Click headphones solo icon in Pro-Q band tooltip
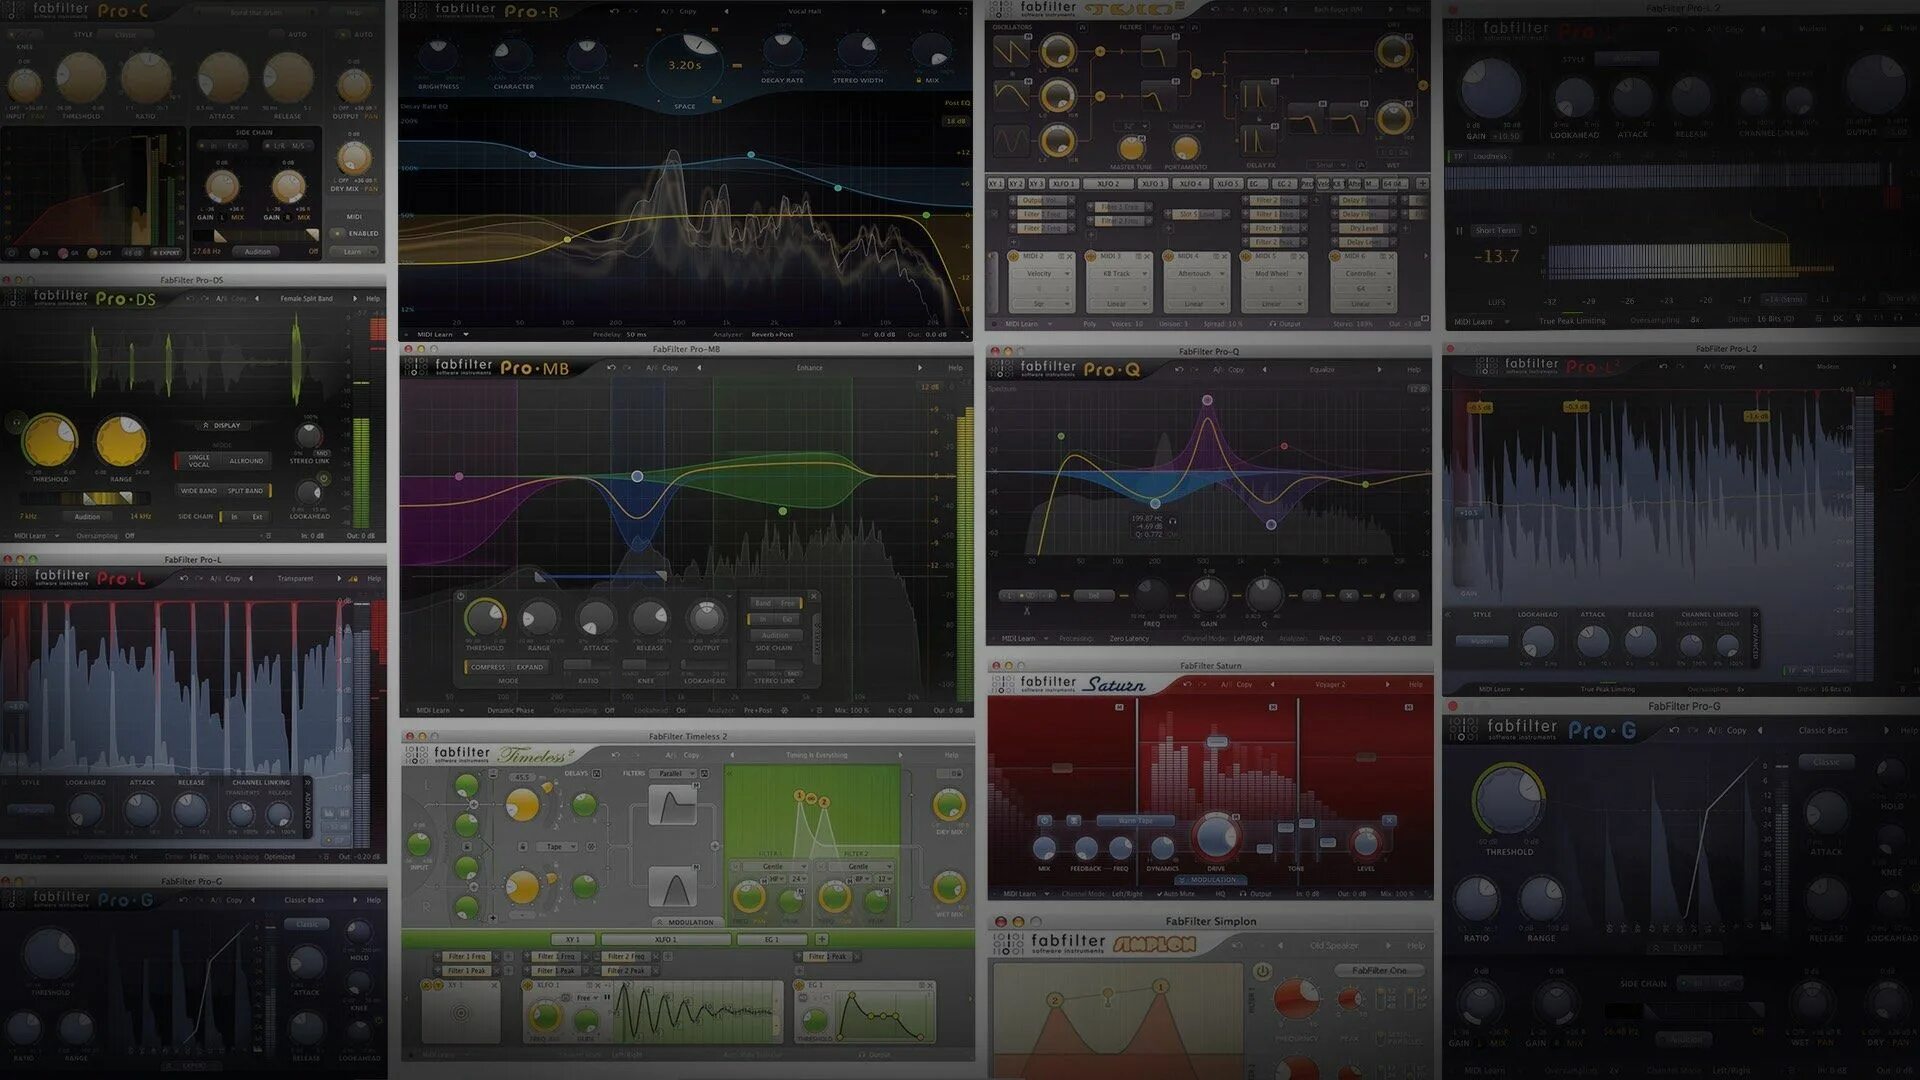This screenshot has height=1080, width=1920. pos(1173,520)
